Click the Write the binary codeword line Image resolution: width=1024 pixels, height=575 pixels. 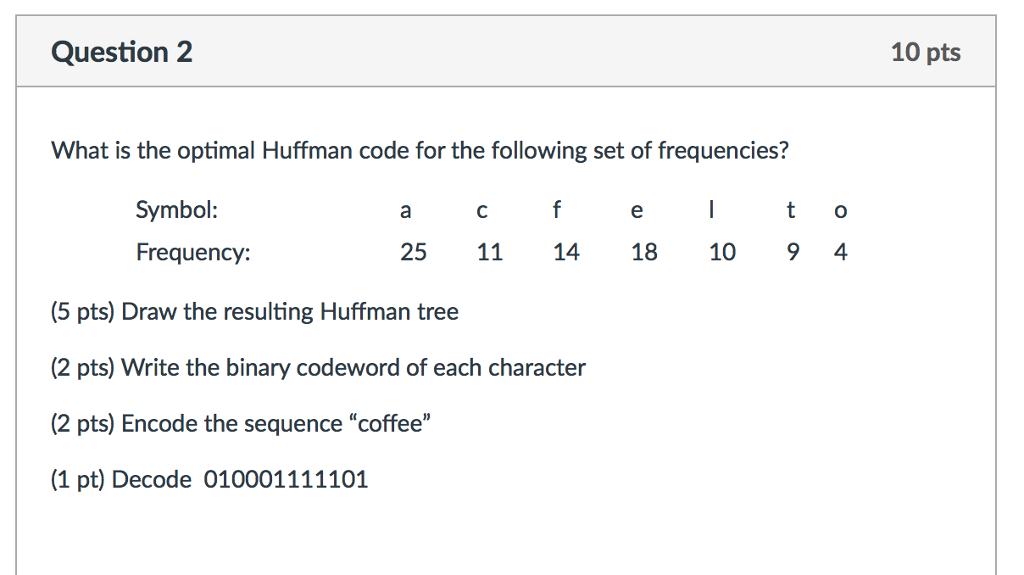[x=318, y=368]
